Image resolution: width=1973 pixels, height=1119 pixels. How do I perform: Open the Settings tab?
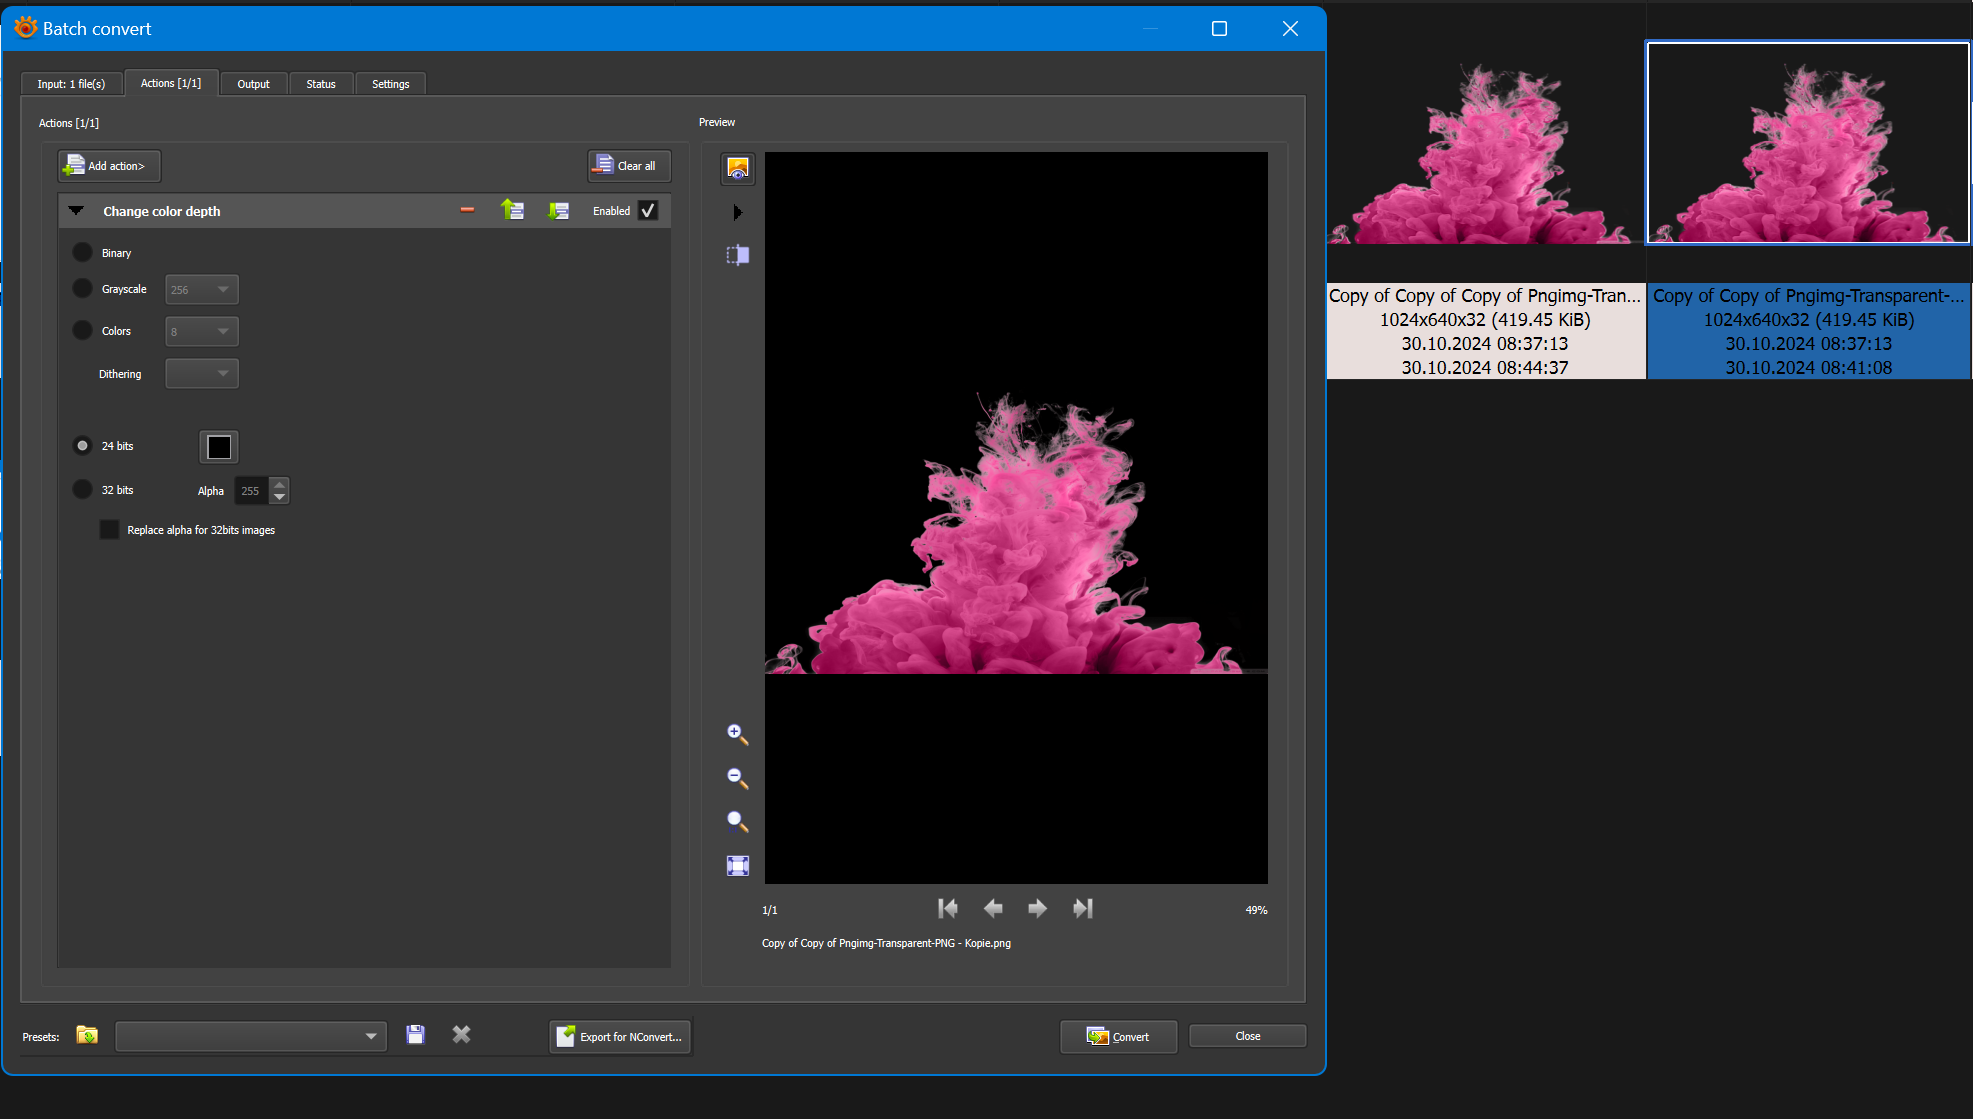point(390,84)
